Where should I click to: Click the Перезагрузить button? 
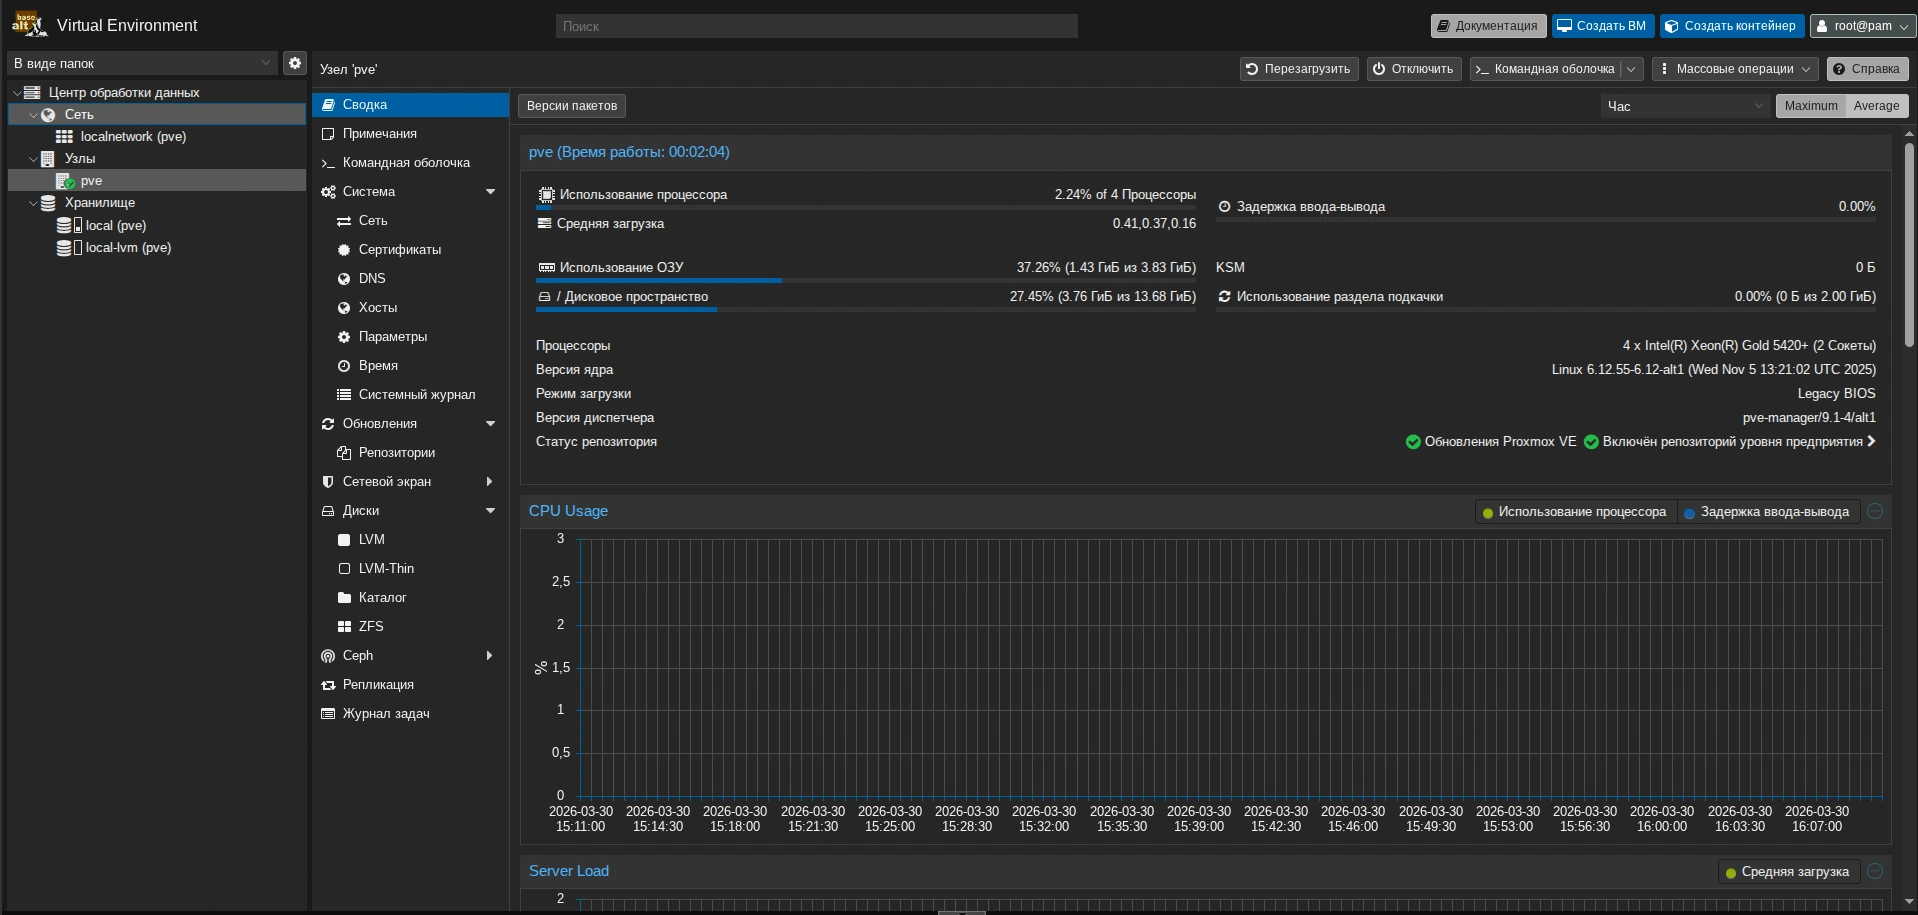1299,69
